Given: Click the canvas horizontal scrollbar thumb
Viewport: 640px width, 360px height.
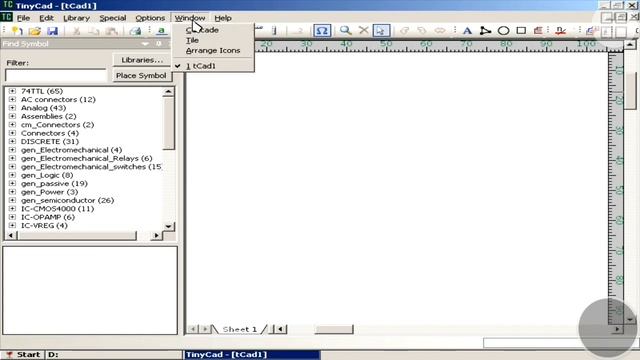Looking at the screenshot, I should [334, 329].
